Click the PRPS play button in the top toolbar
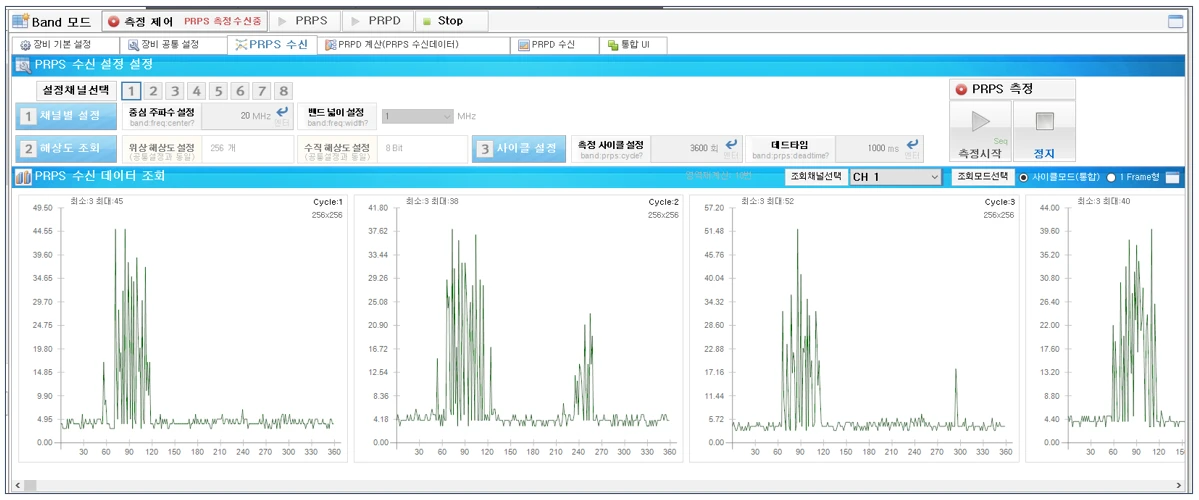Screen dimensions: 1199x500 (x=304, y=21)
